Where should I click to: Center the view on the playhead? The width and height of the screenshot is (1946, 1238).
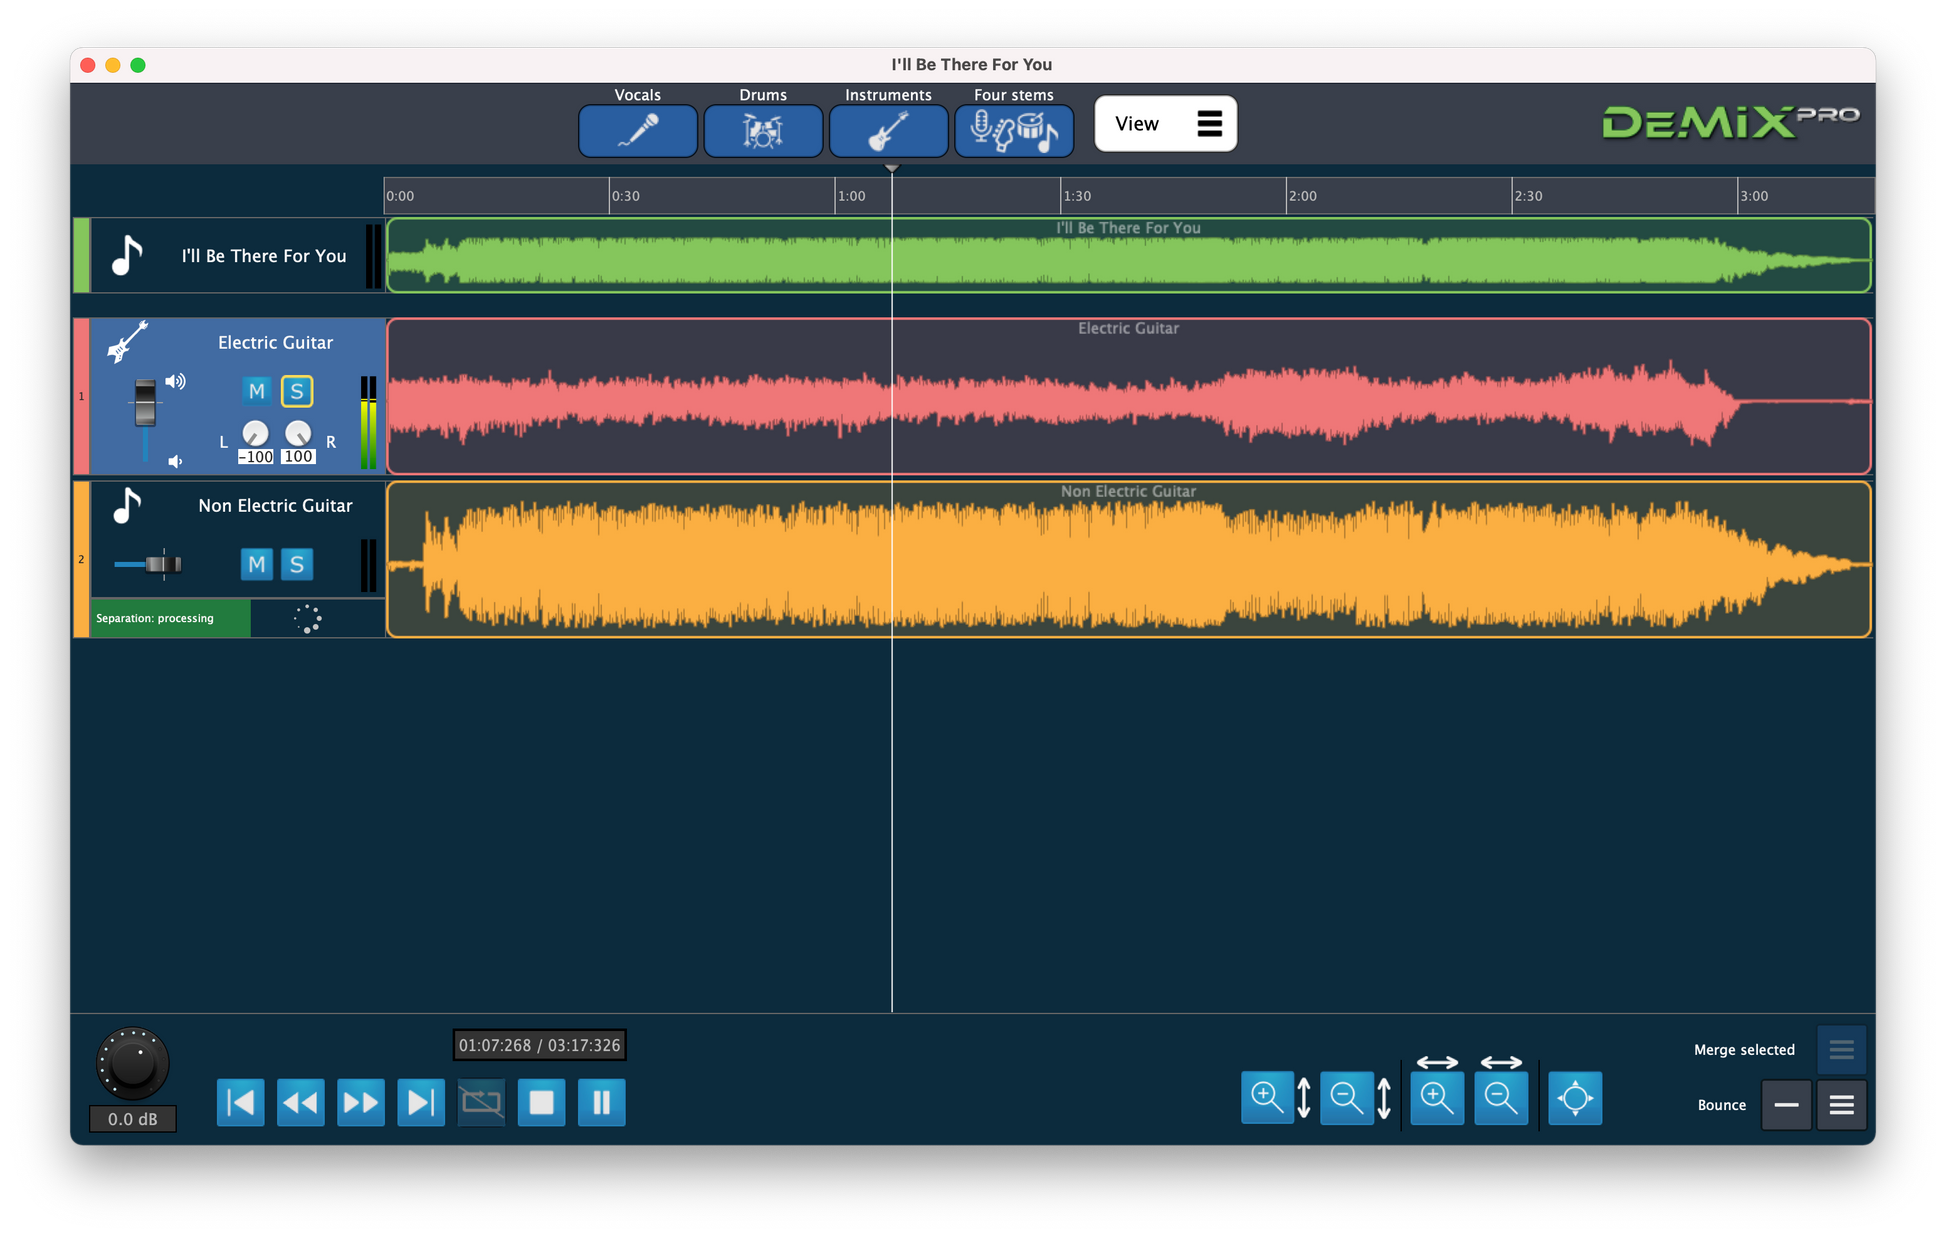tap(1575, 1097)
